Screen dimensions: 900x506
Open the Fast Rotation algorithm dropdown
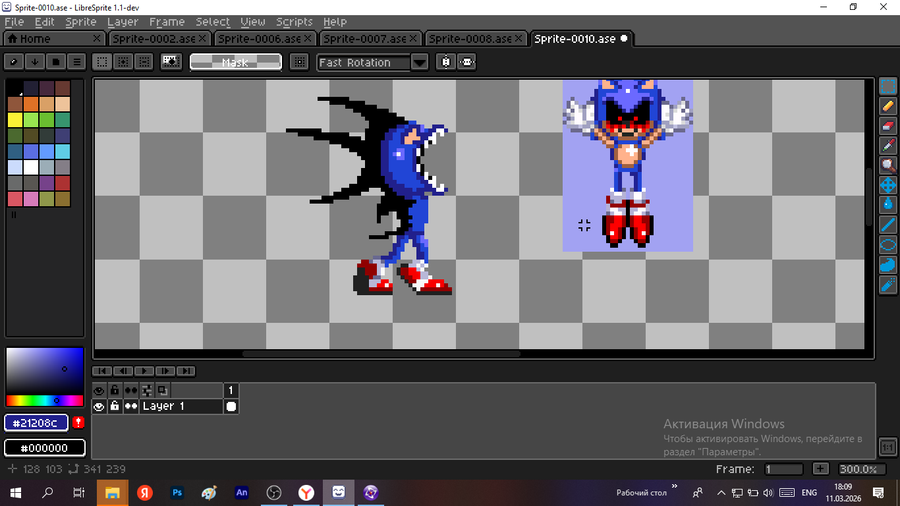point(420,62)
